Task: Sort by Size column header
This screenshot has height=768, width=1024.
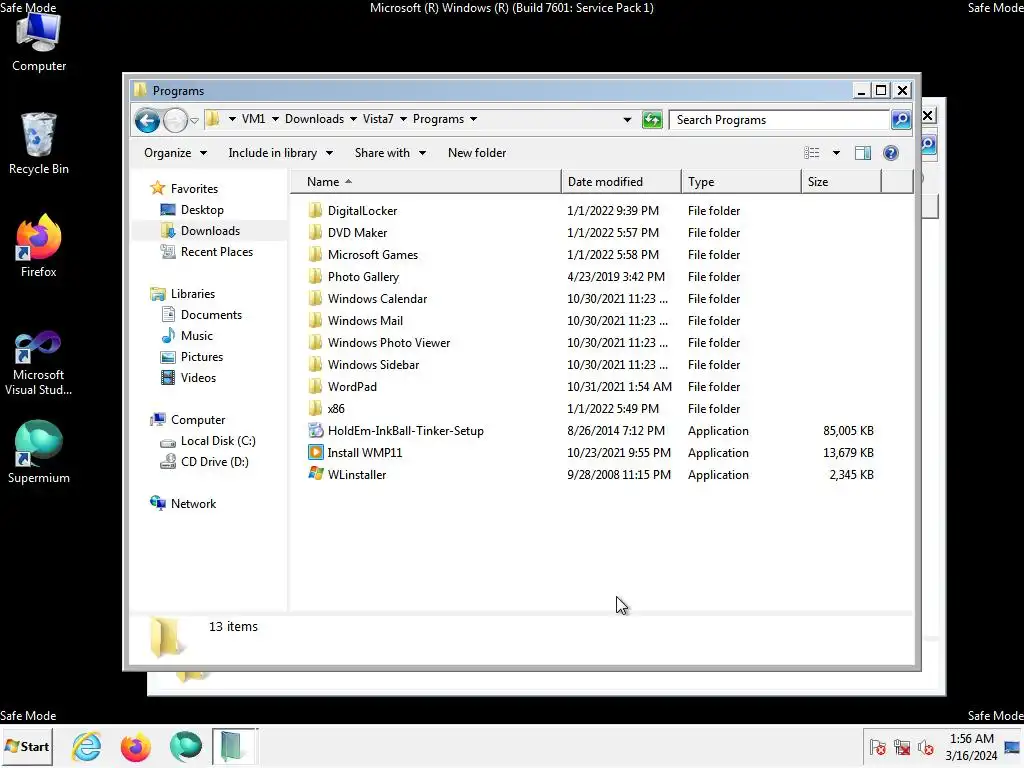Action: (x=841, y=182)
